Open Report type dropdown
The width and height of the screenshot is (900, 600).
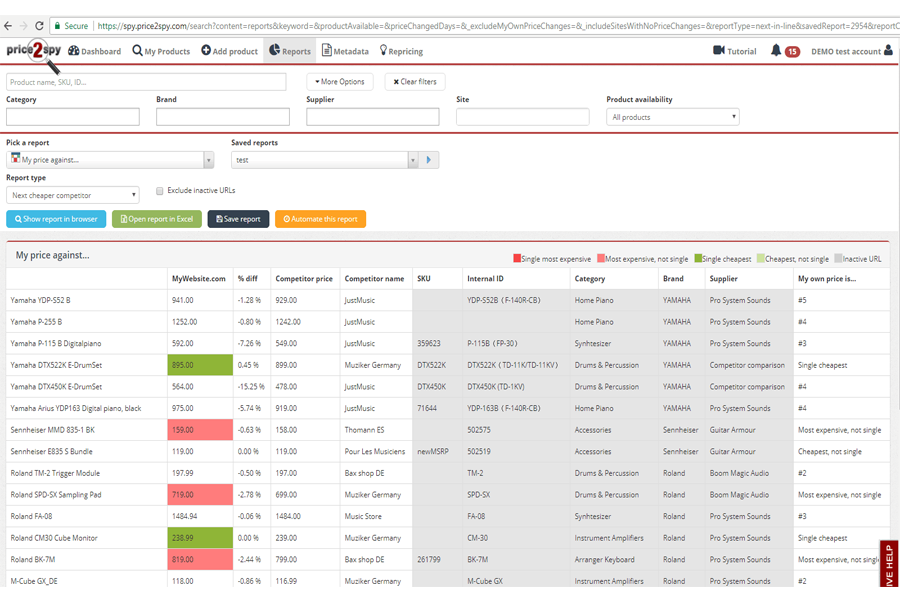73,195
